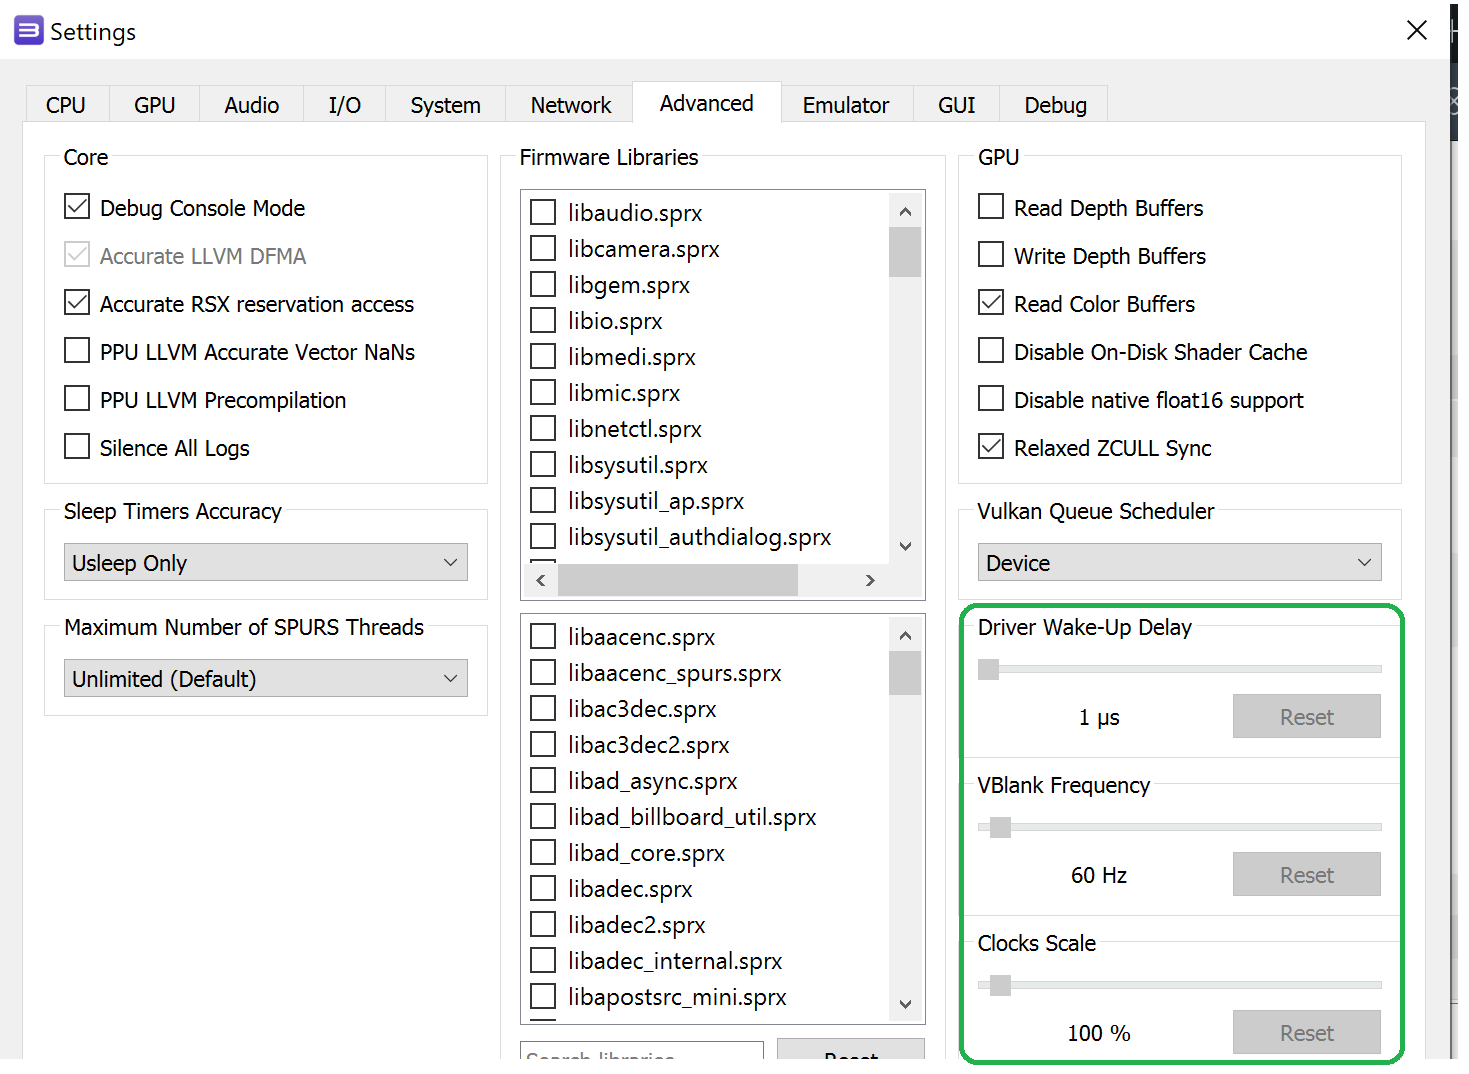Open the Sleep Timers Accuracy dropdown
This screenshot has width=1469, height=1074.
click(265, 563)
